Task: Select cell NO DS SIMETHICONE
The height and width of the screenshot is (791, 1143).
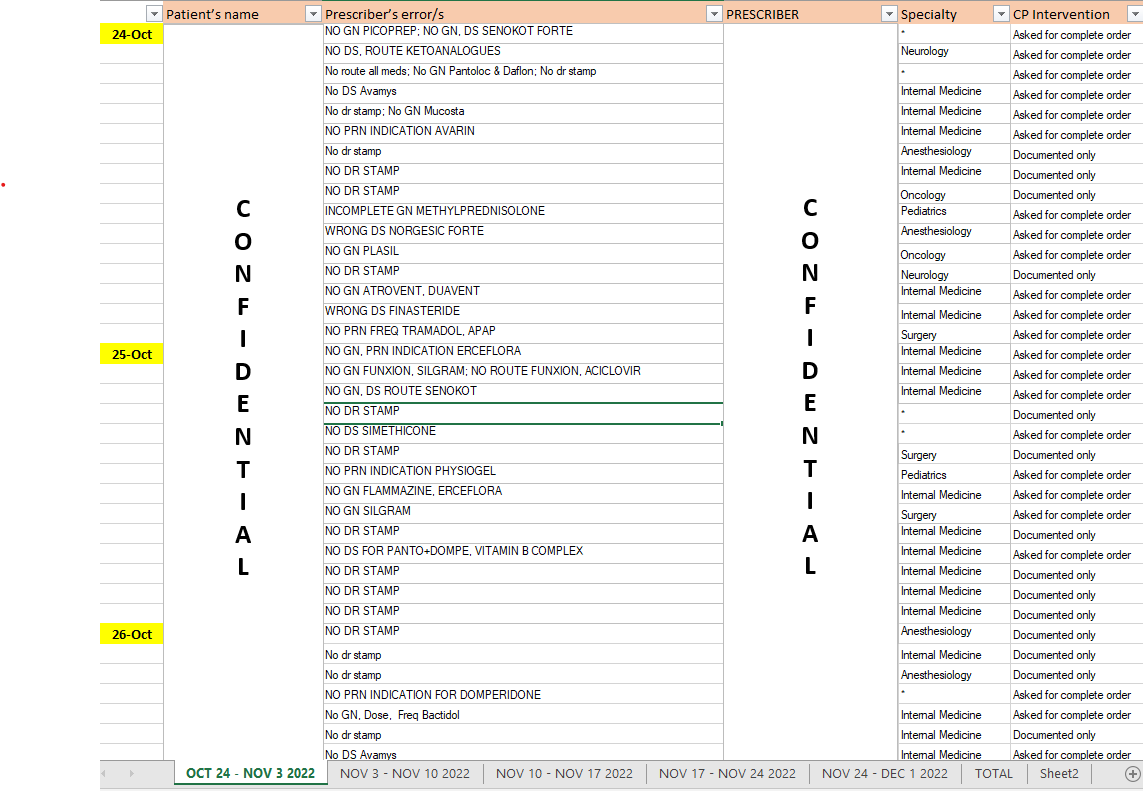Action: pos(523,433)
